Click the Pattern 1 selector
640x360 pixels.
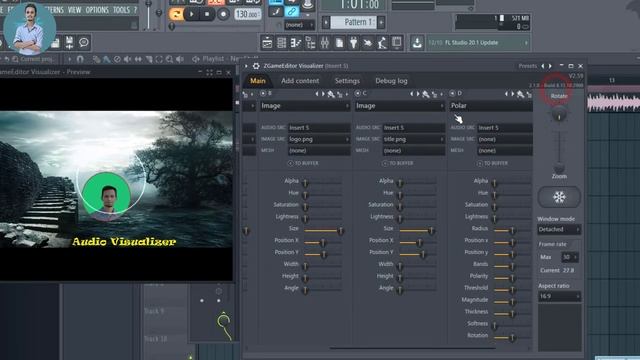[x=353, y=22]
